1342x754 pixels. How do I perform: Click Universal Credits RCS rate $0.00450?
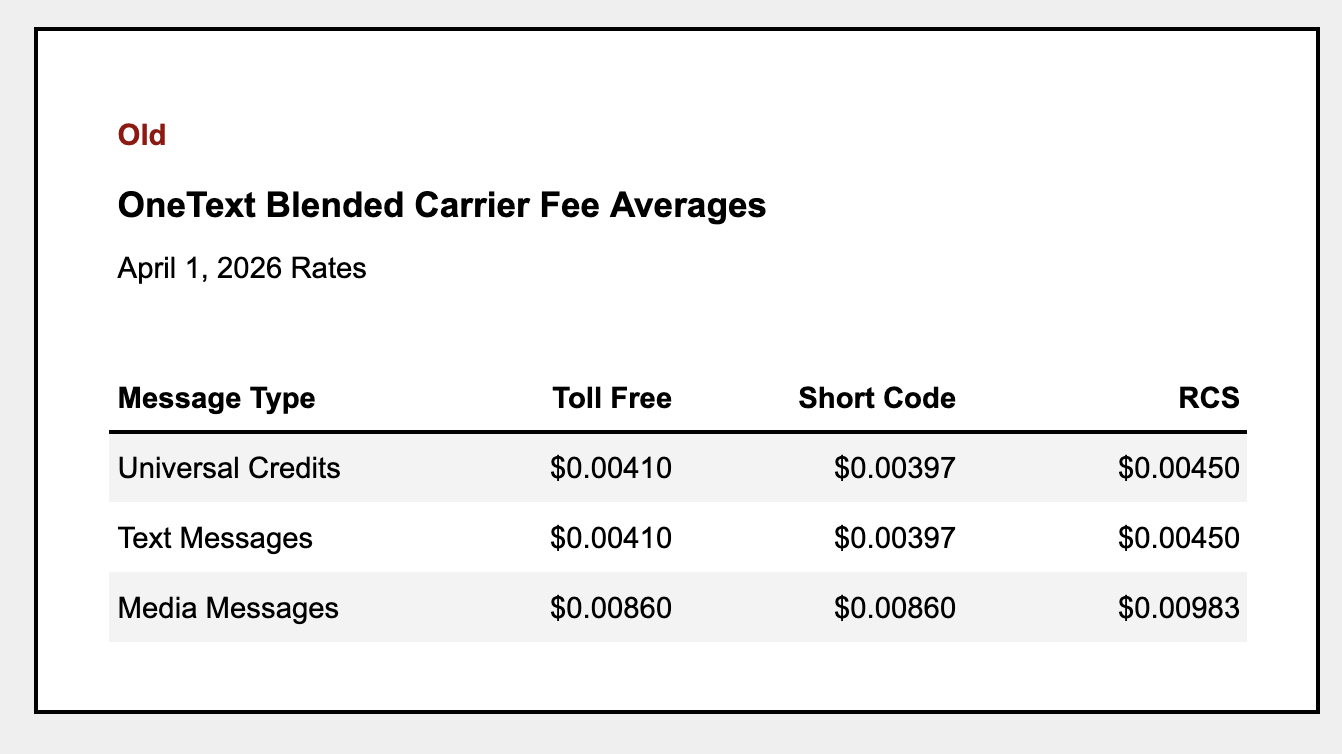coord(1179,468)
